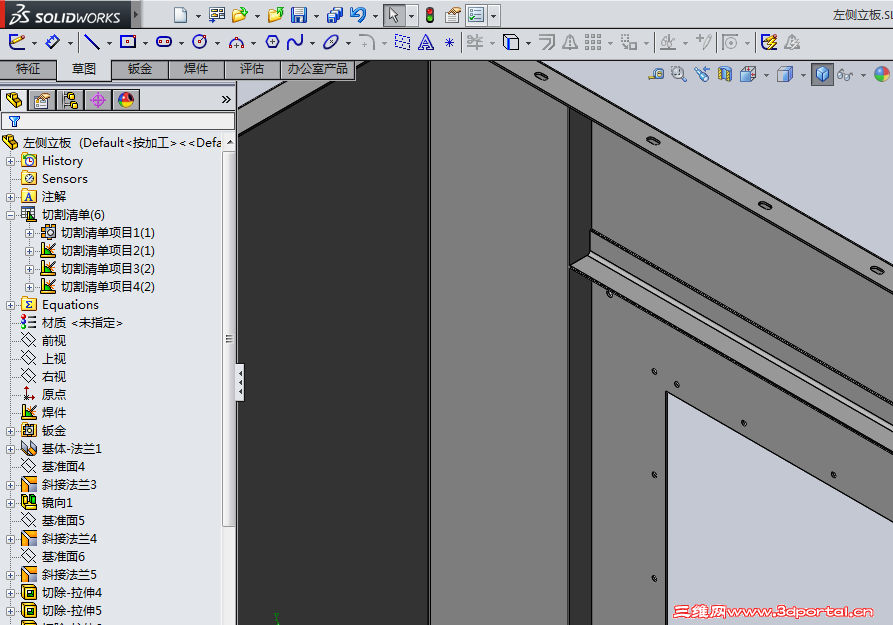Screen dimensions: 893x625
Task: Switch to the 草图 tab
Action: click(x=84, y=69)
